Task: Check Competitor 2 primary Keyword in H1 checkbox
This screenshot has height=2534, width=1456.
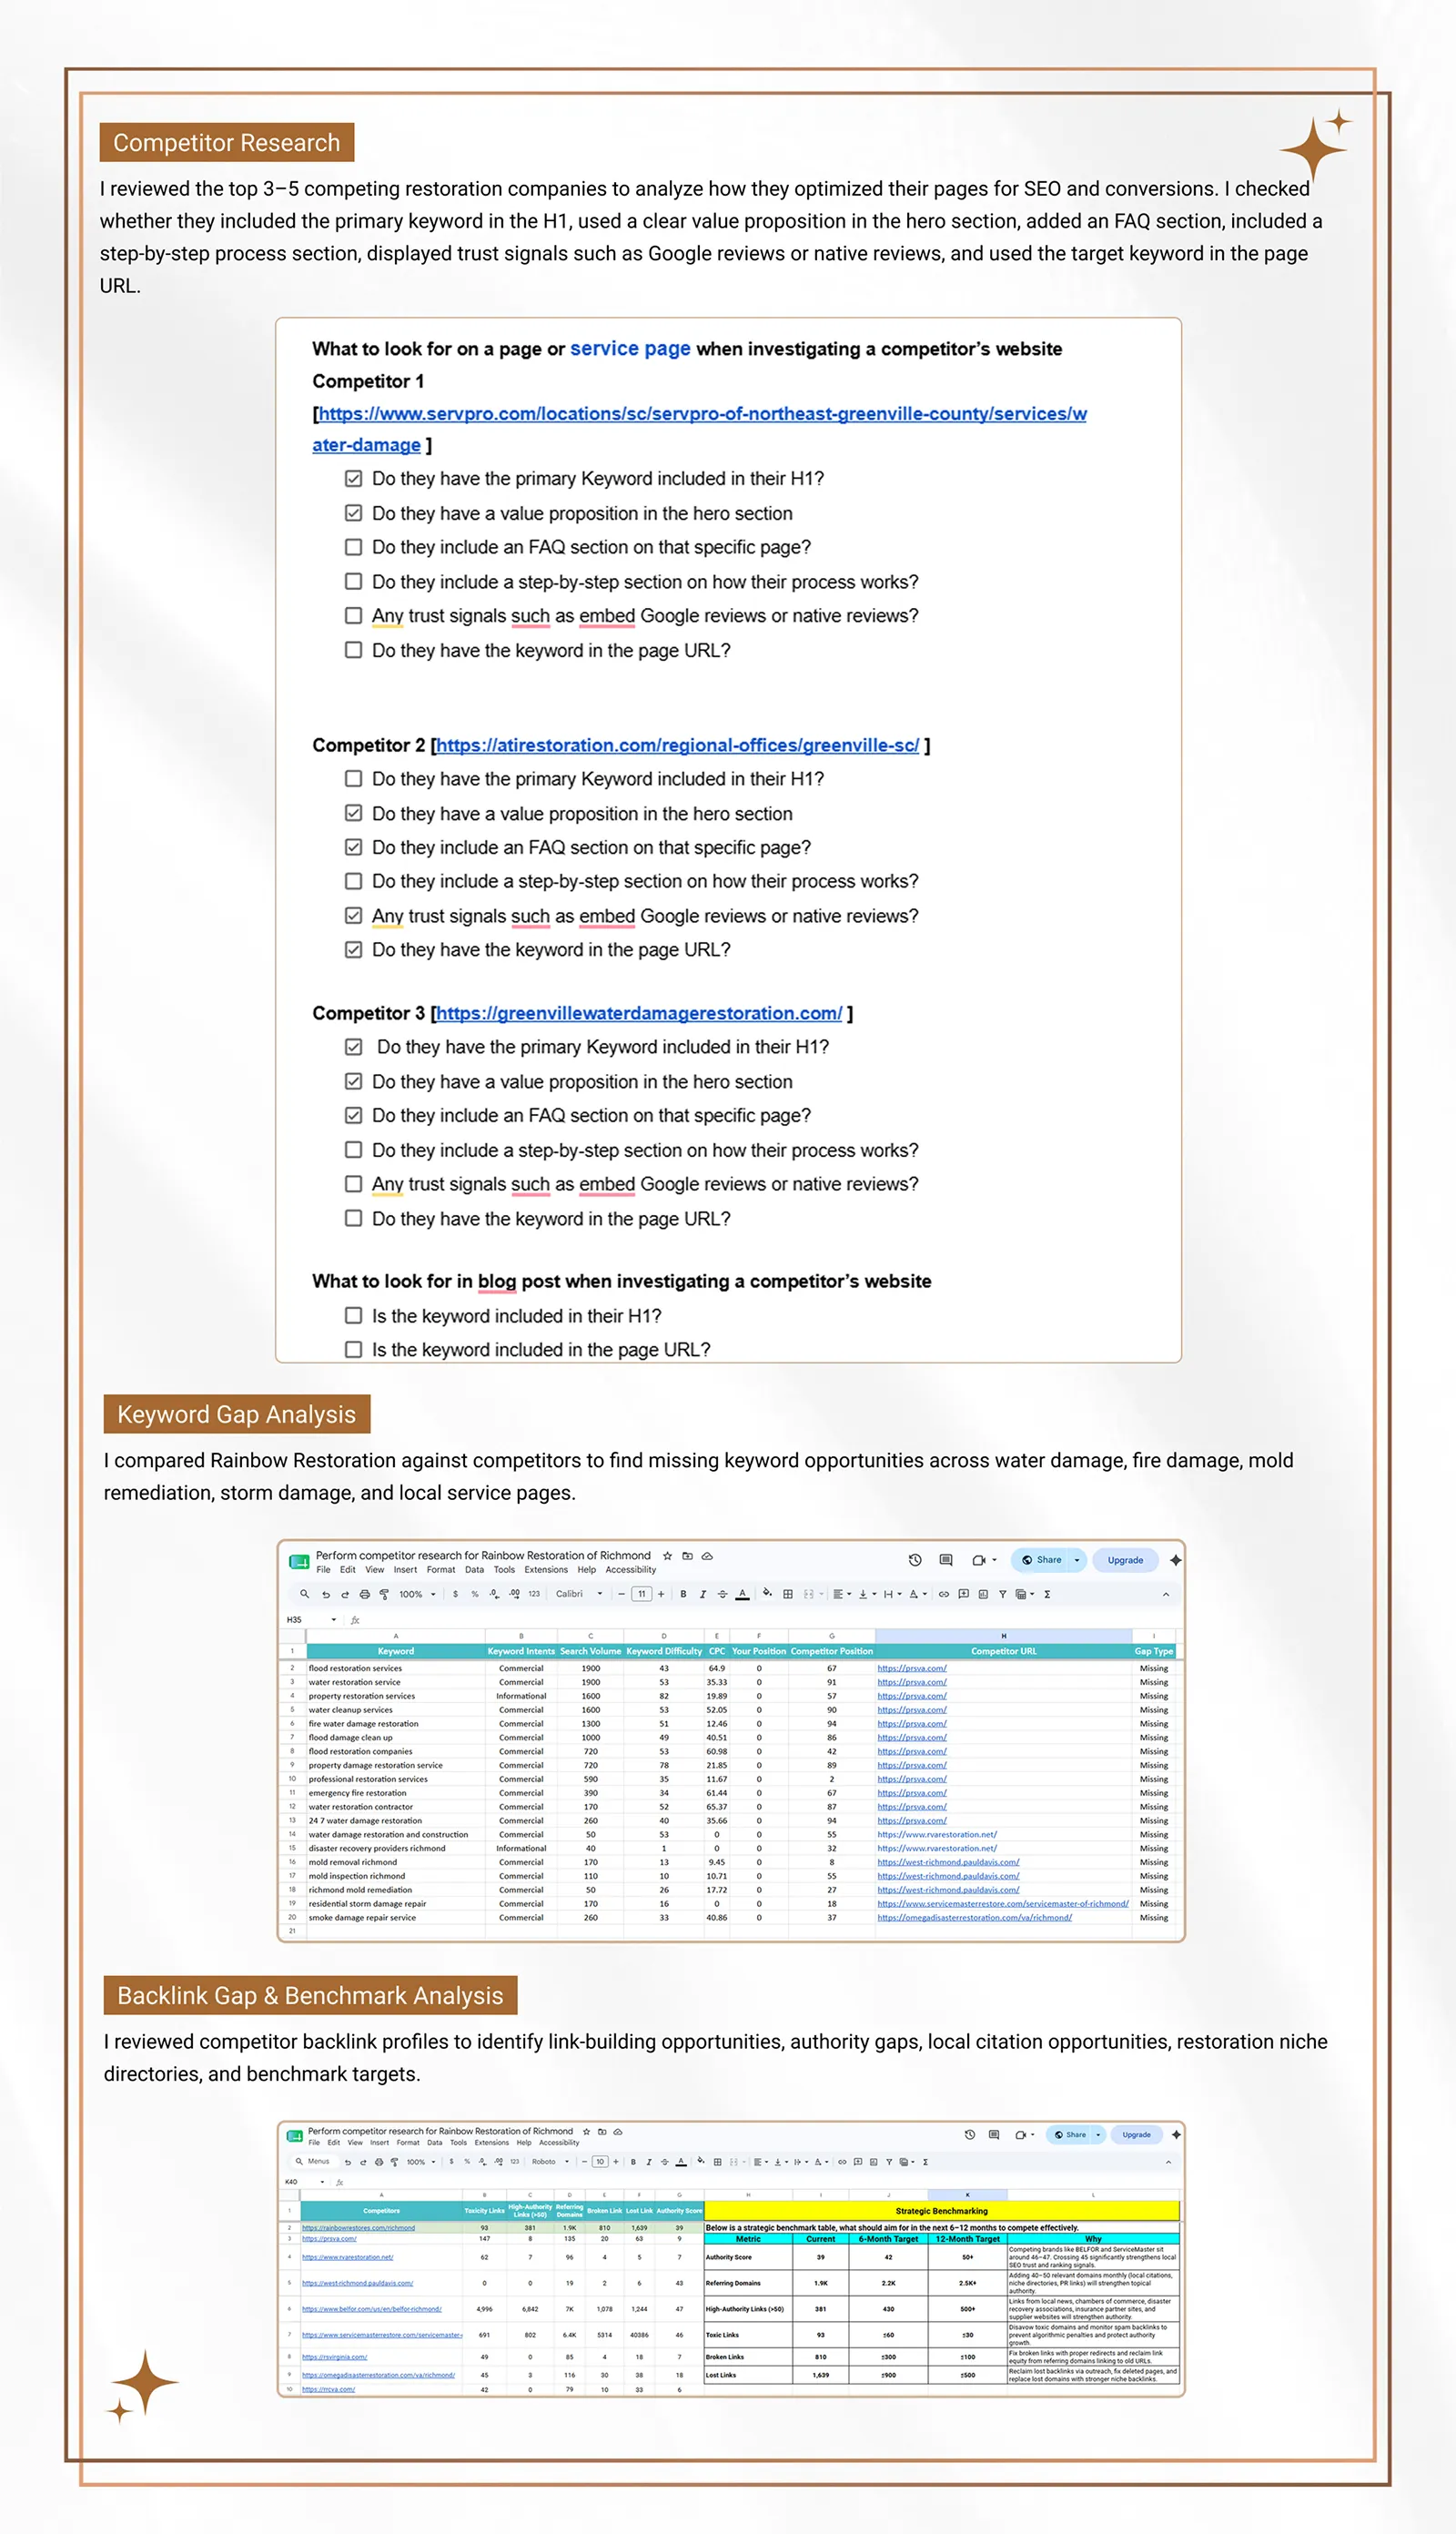Action: click(x=353, y=778)
